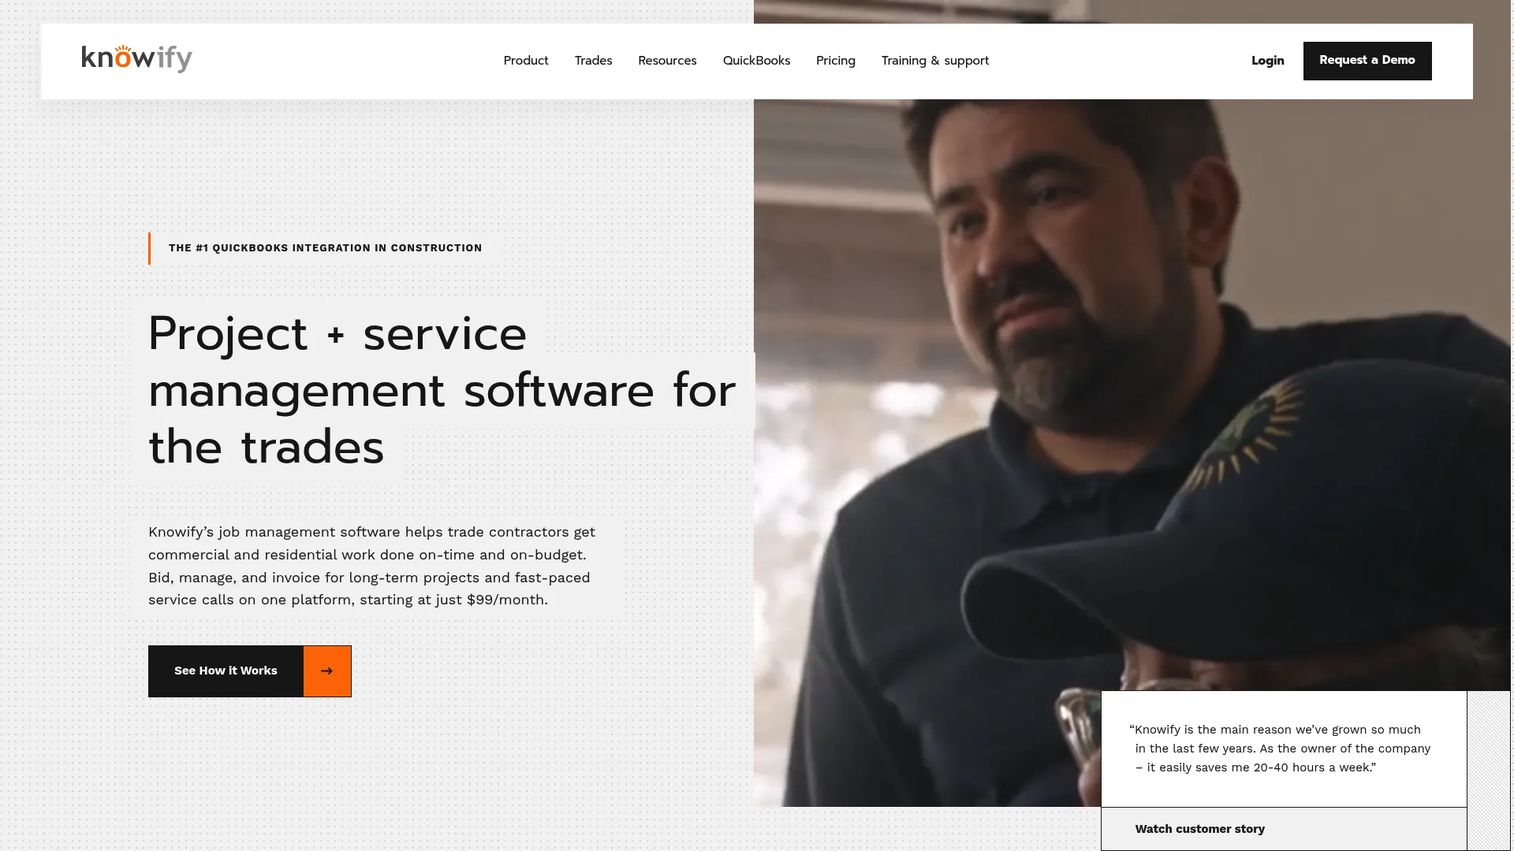
Task: Click the See How it Works button
Action: click(250, 671)
